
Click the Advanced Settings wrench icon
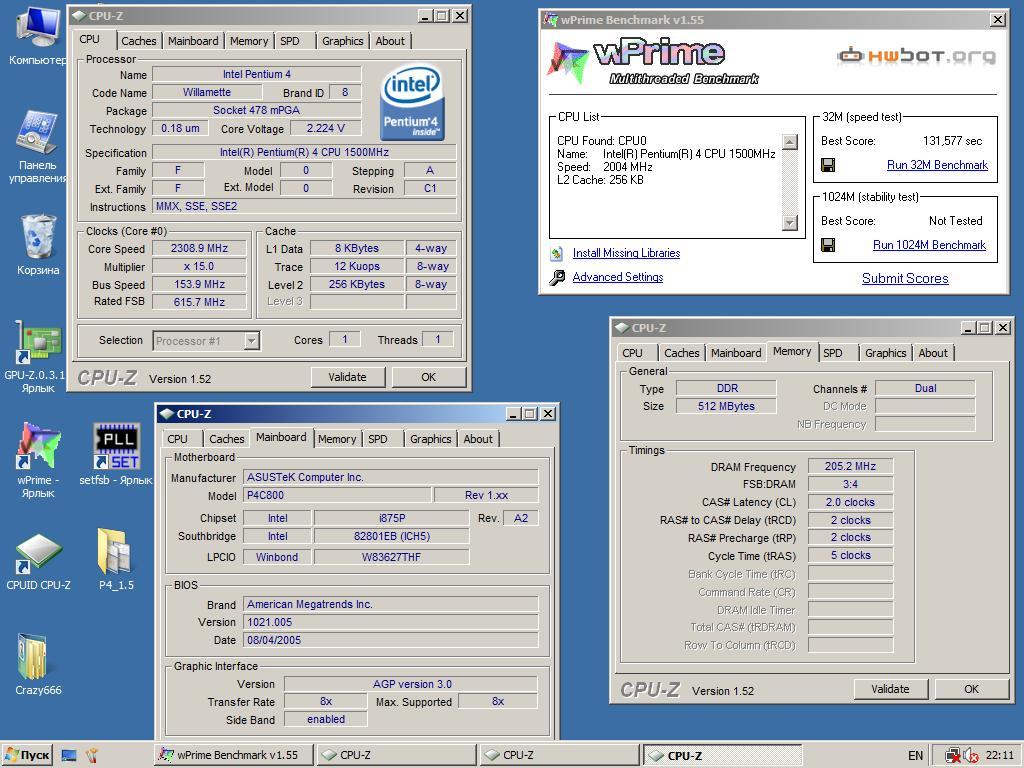click(x=556, y=278)
